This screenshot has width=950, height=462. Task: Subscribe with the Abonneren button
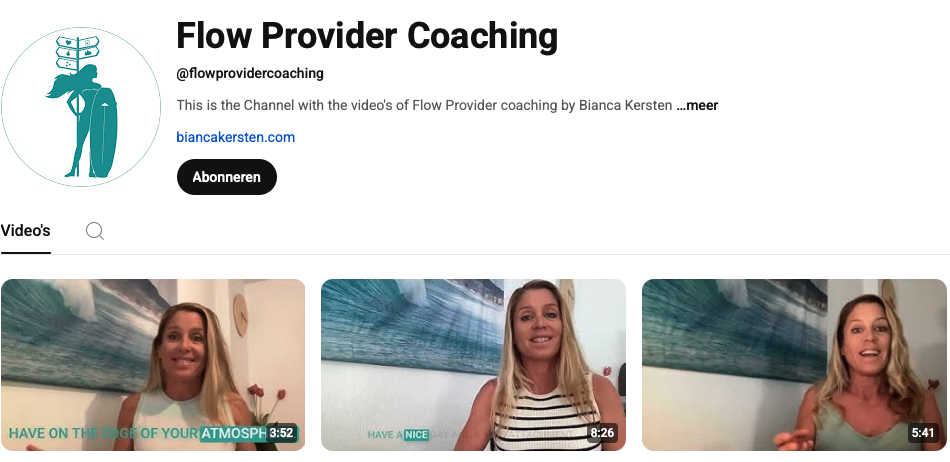pyautogui.click(x=227, y=177)
